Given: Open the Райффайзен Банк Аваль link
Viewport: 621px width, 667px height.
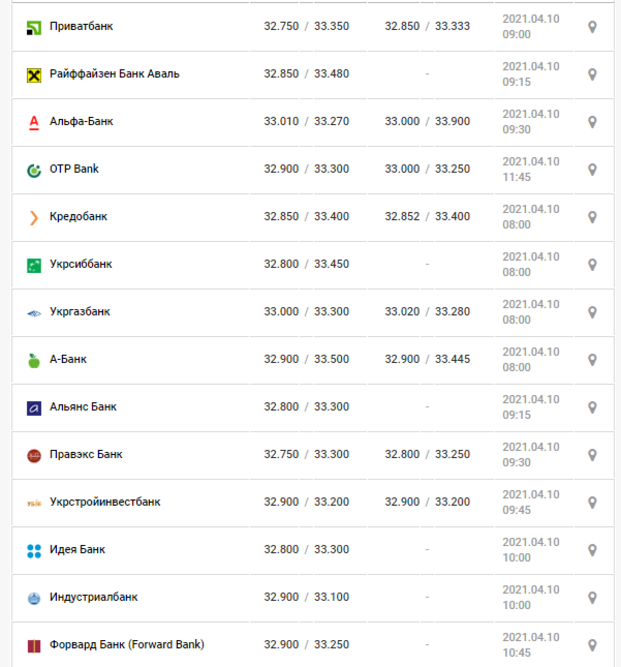Looking at the screenshot, I should pos(114,74).
